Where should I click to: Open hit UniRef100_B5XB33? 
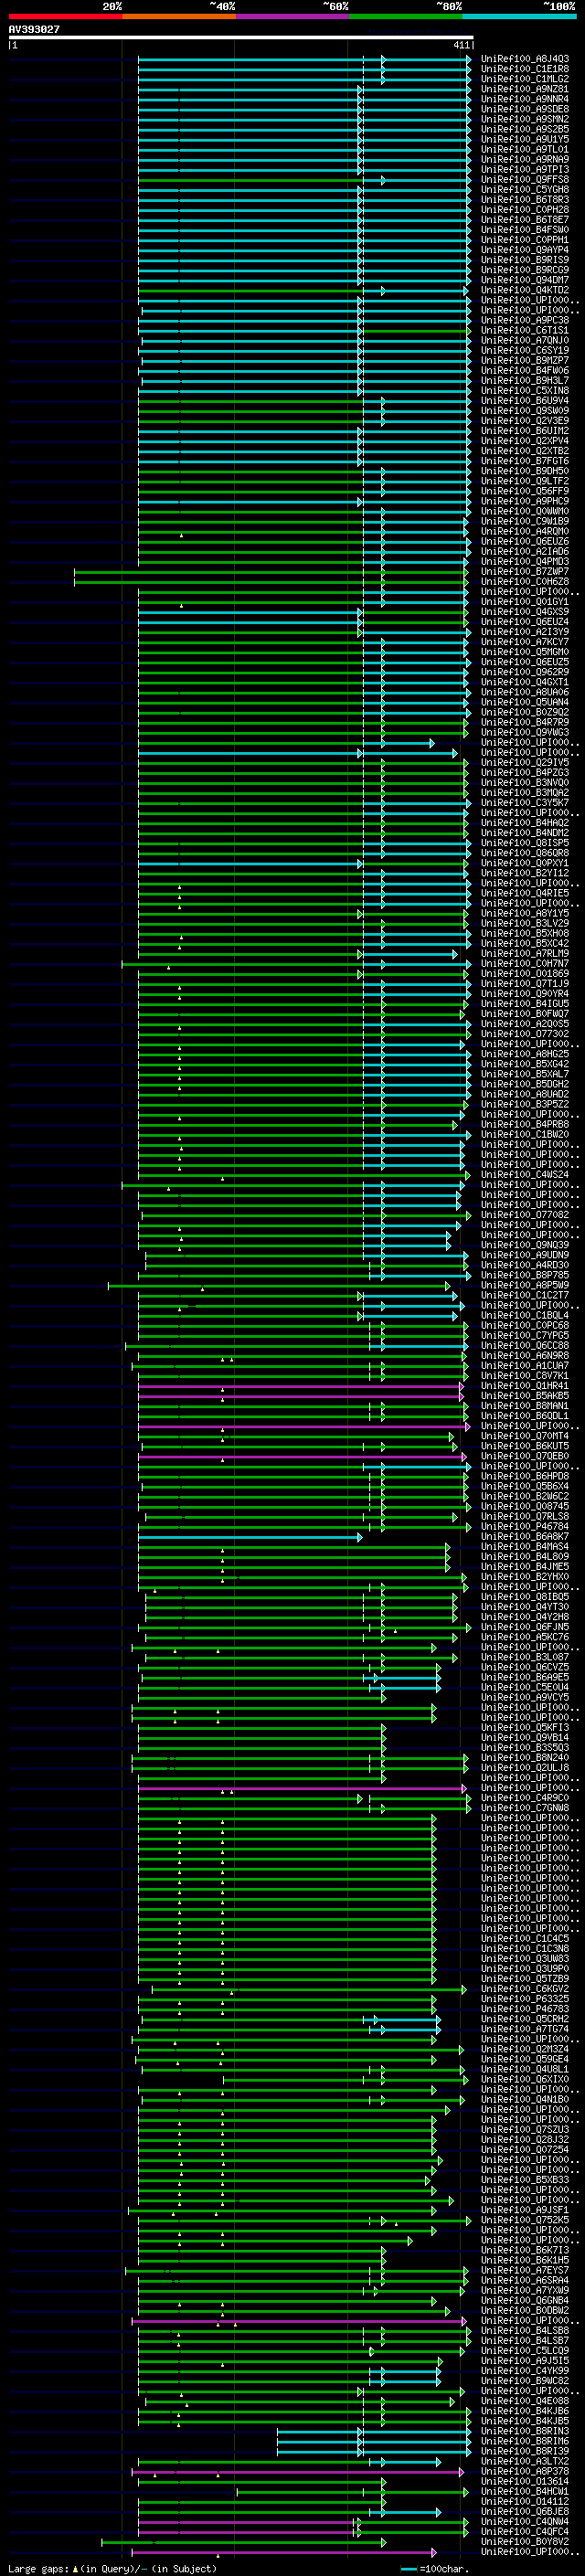tap(525, 2180)
